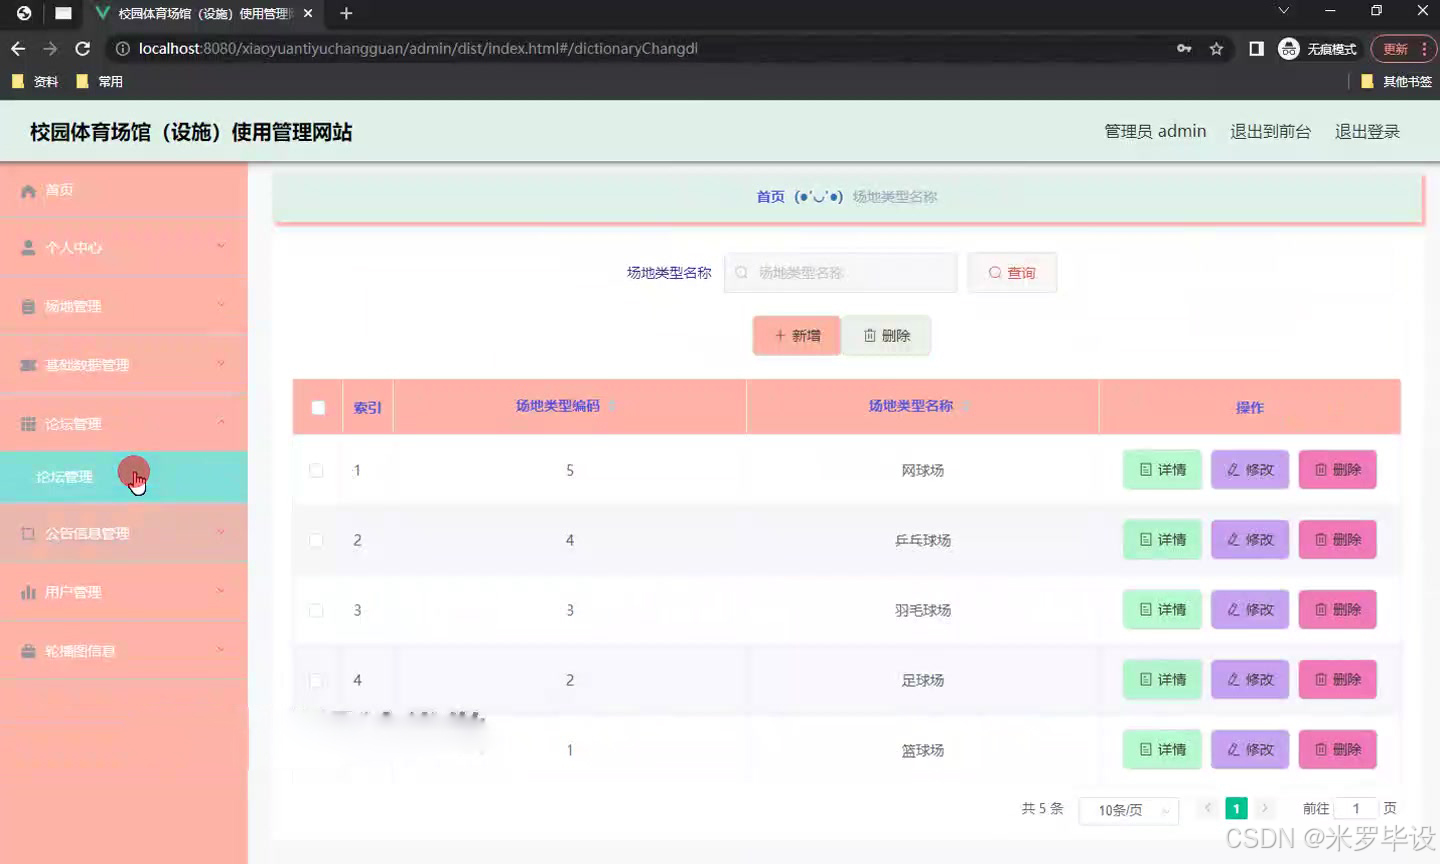Open 详情 for the 篮球场 row
This screenshot has height=864, width=1440.
pos(1162,750)
